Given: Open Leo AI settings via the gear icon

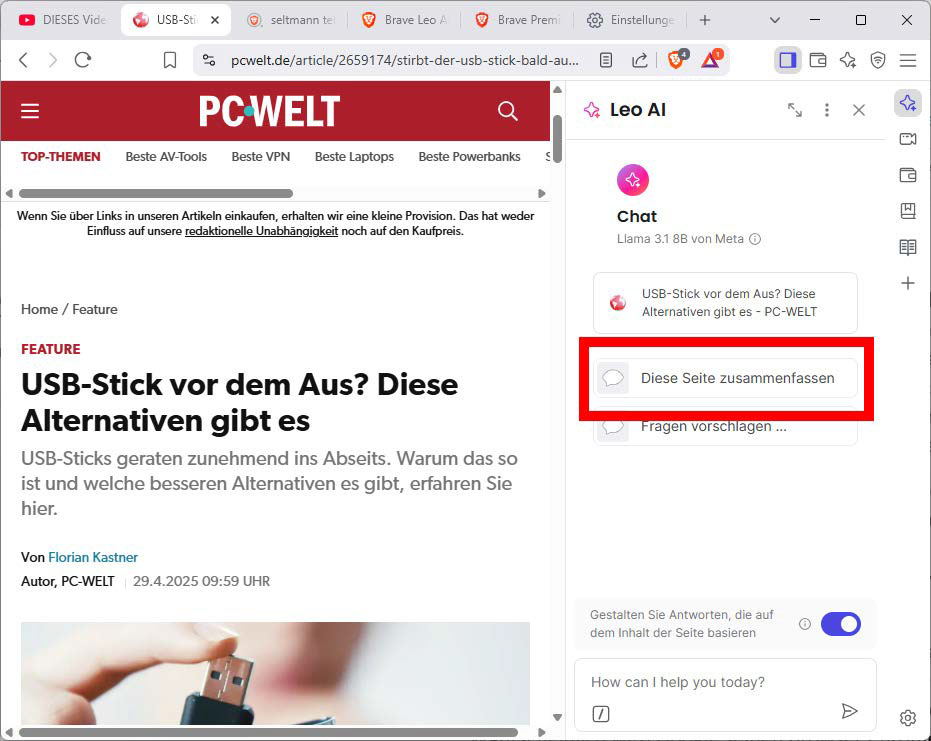Looking at the screenshot, I should click(x=907, y=718).
